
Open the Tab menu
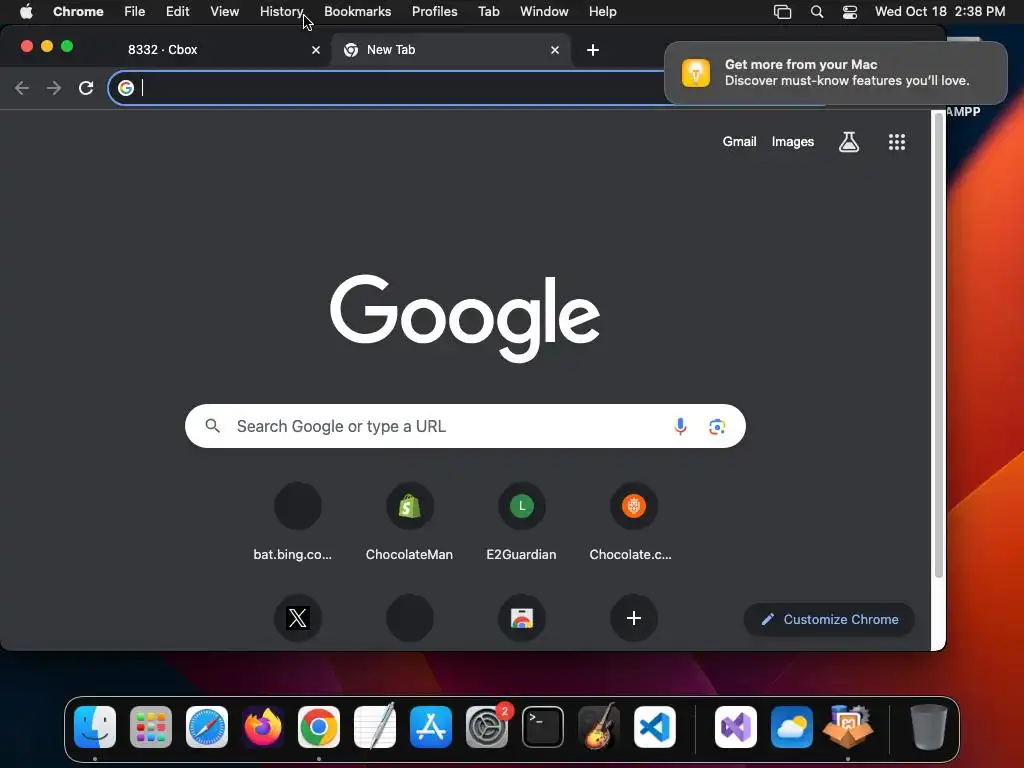pos(488,12)
